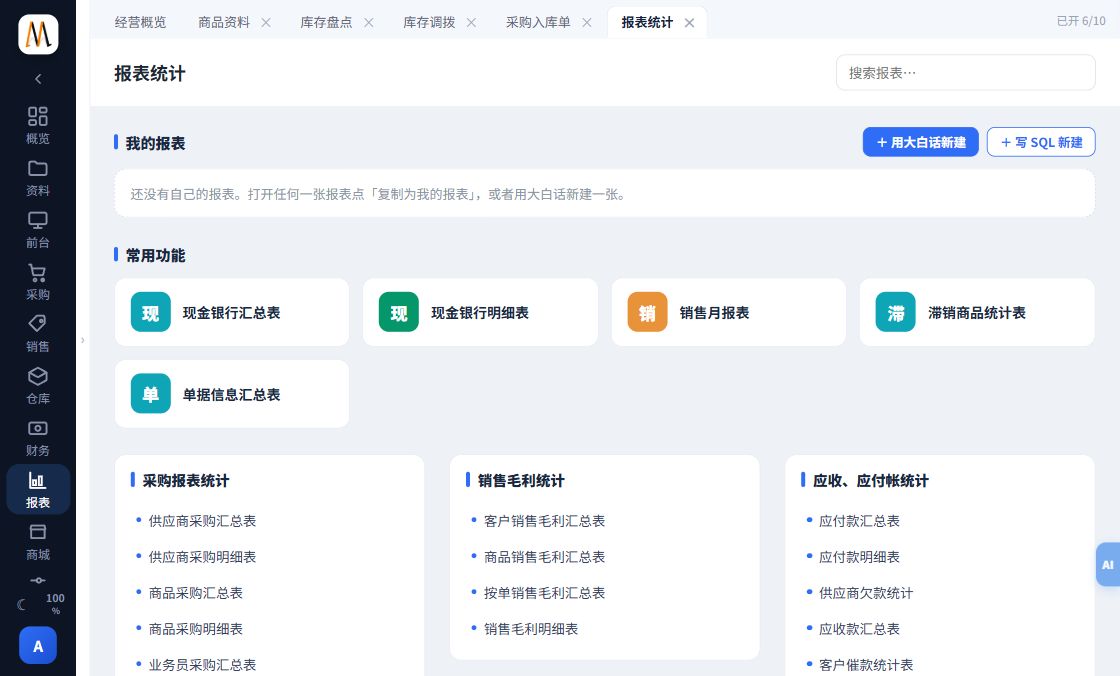Viewport: 1120px width, 676px height.
Task: Open the 滞销商品统计表 card
Action: pos(977,312)
